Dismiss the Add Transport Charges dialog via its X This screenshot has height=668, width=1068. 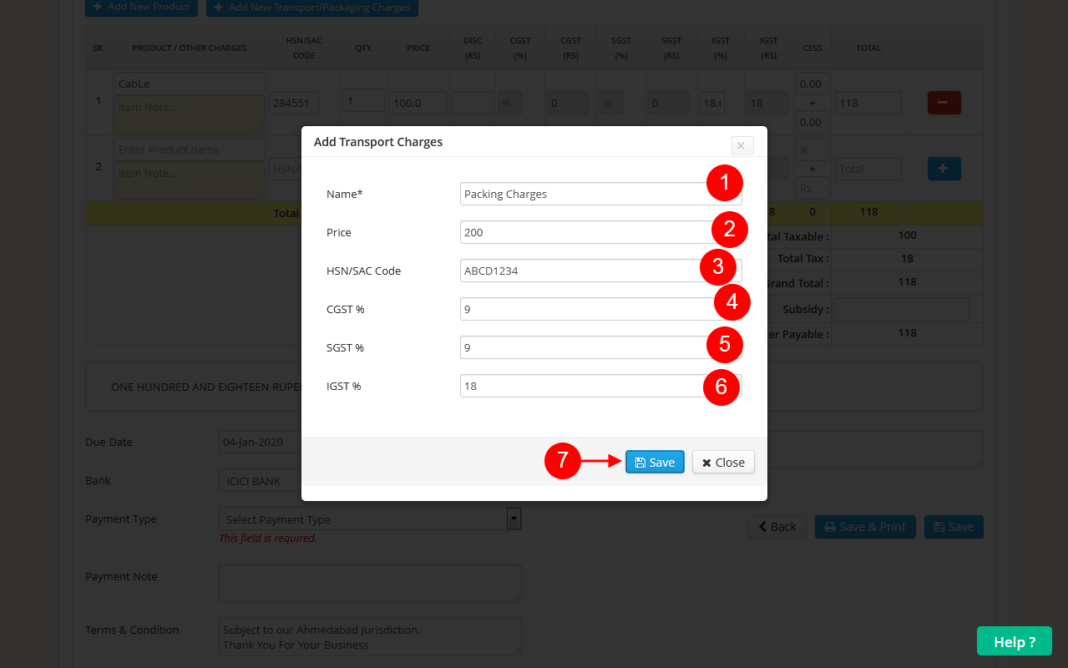[741, 145]
